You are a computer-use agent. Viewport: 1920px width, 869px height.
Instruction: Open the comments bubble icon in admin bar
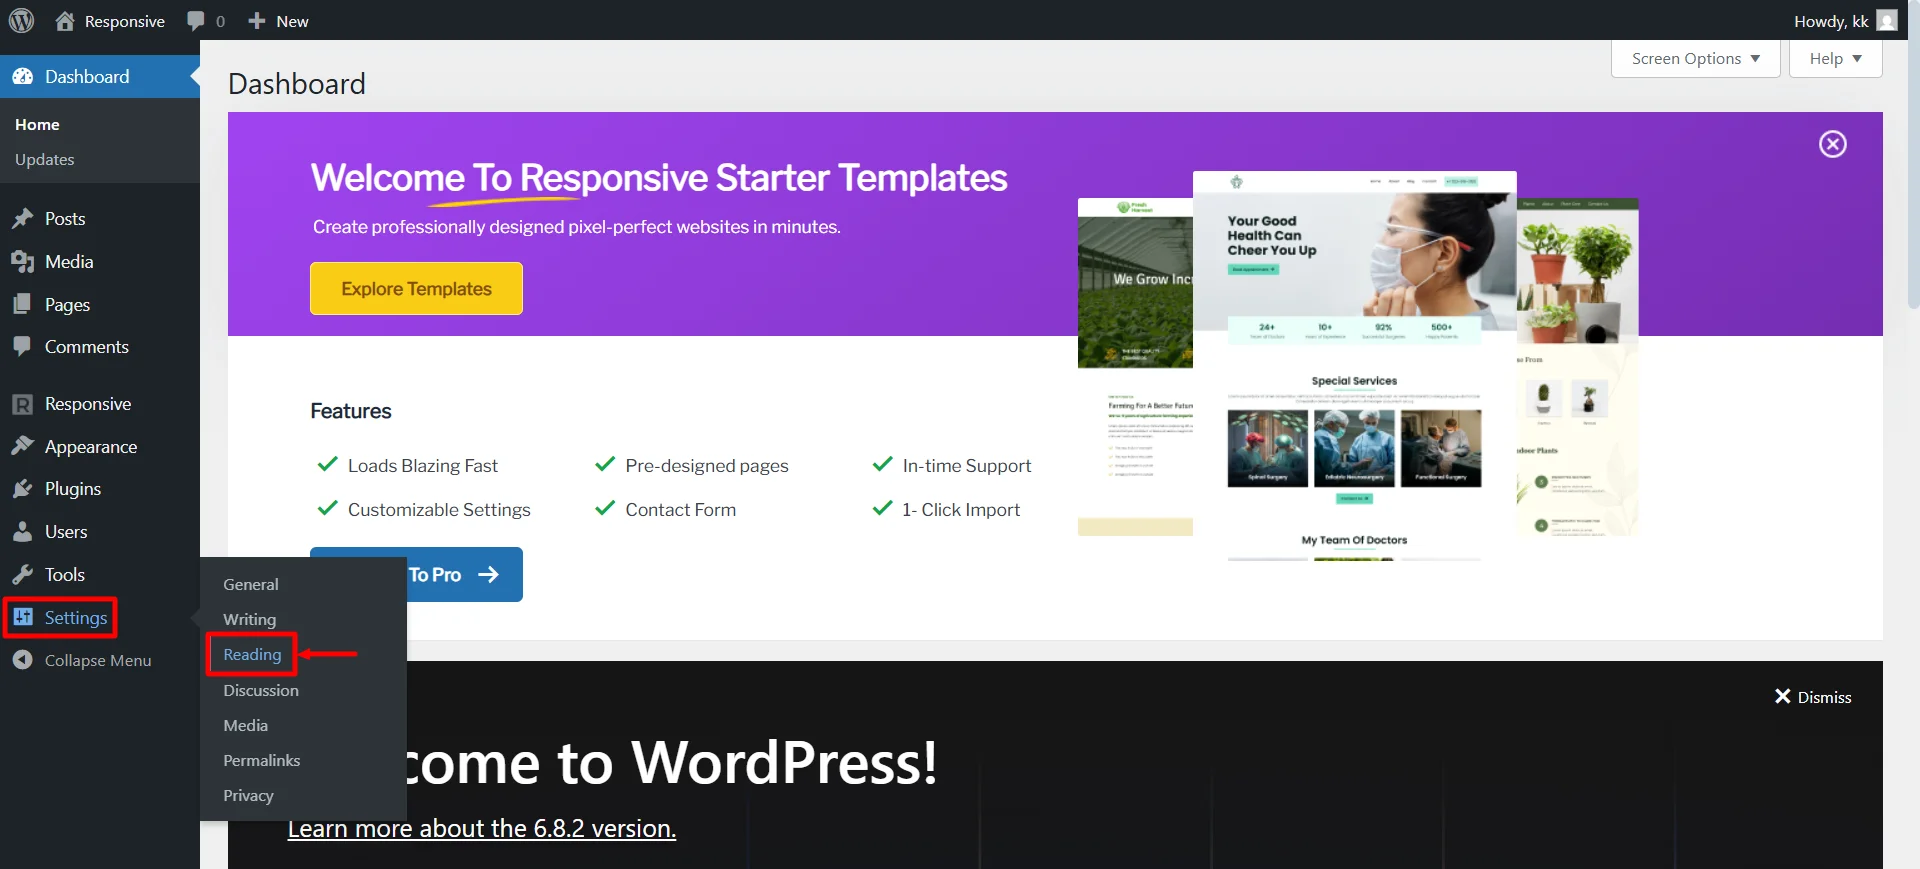196,21
